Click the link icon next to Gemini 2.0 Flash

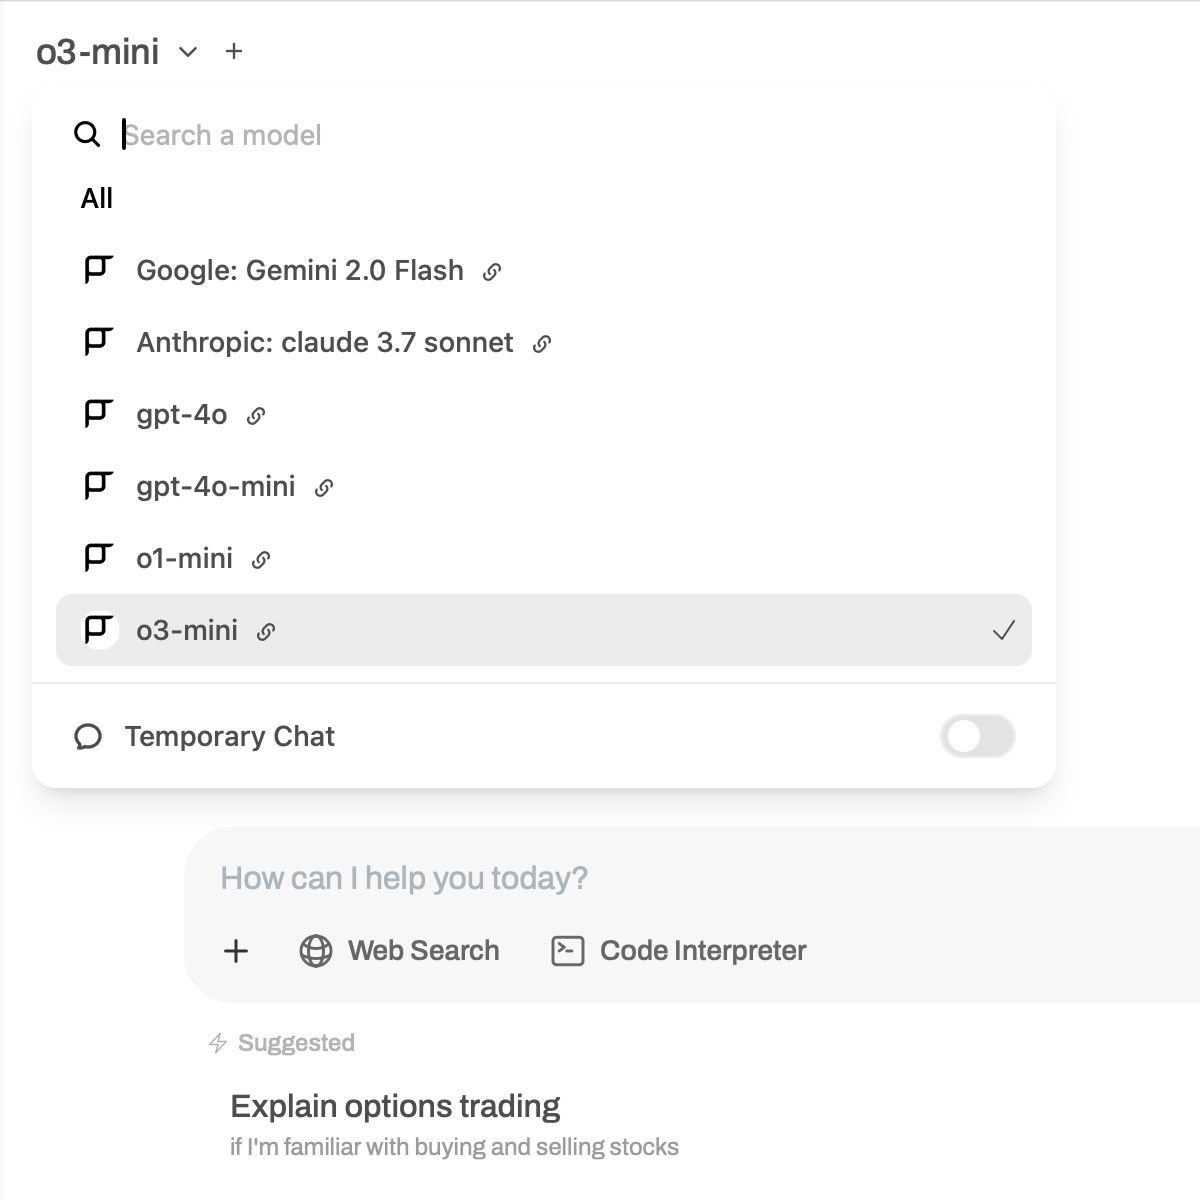tap(492, 272)
